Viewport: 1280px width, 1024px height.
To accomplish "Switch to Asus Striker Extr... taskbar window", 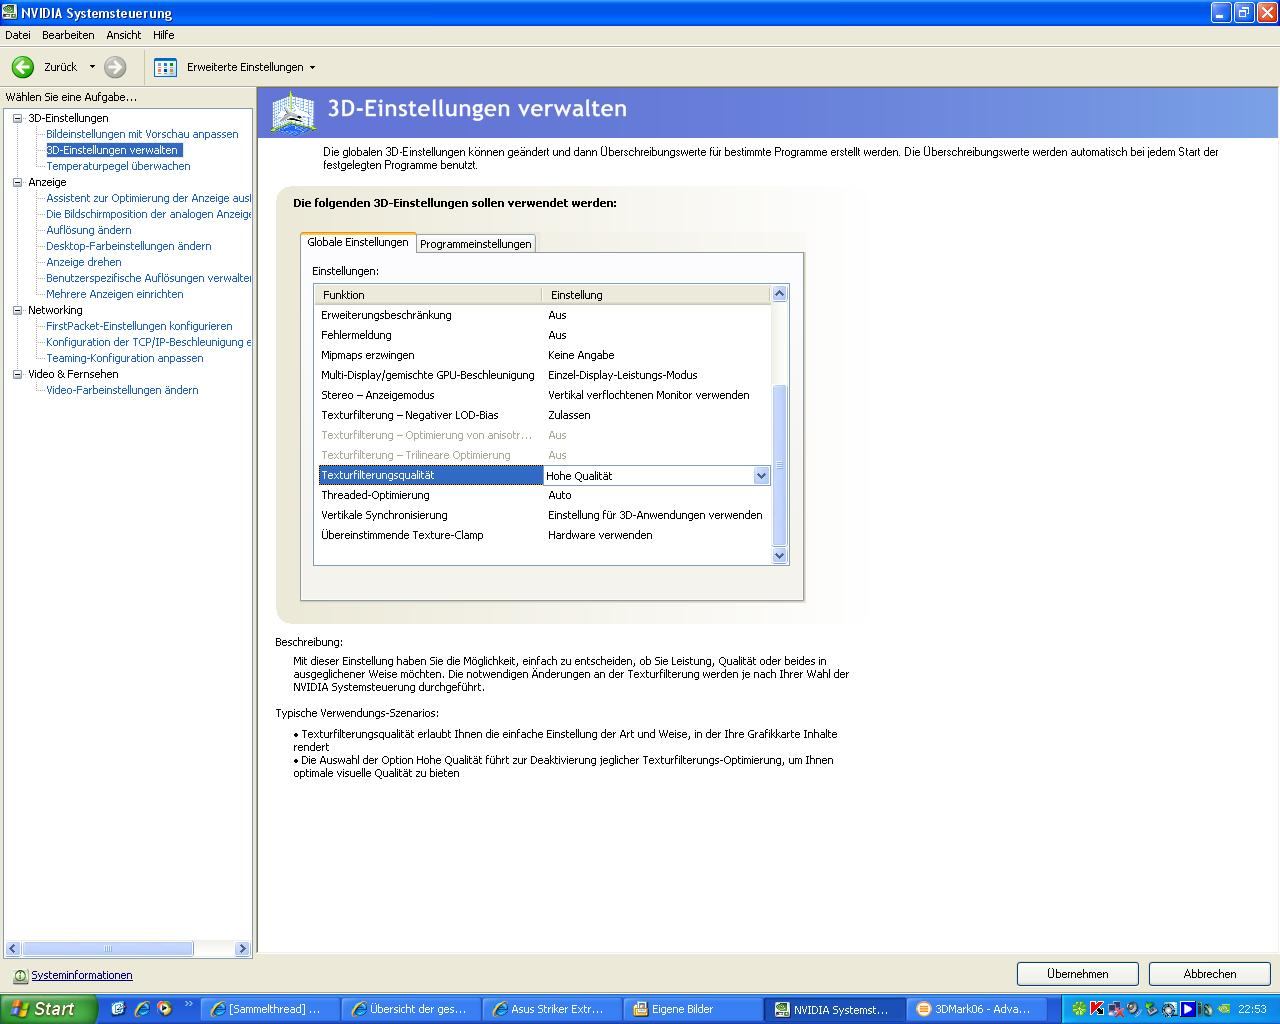I will [552, 1009].
